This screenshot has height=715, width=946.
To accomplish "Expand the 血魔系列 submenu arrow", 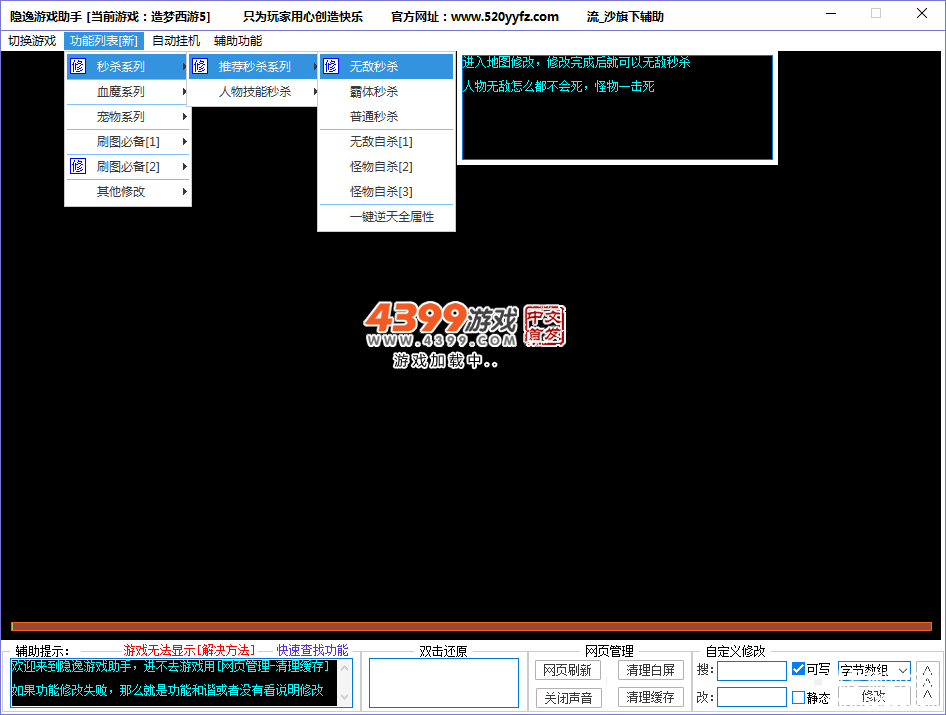I will click(185, 92).
